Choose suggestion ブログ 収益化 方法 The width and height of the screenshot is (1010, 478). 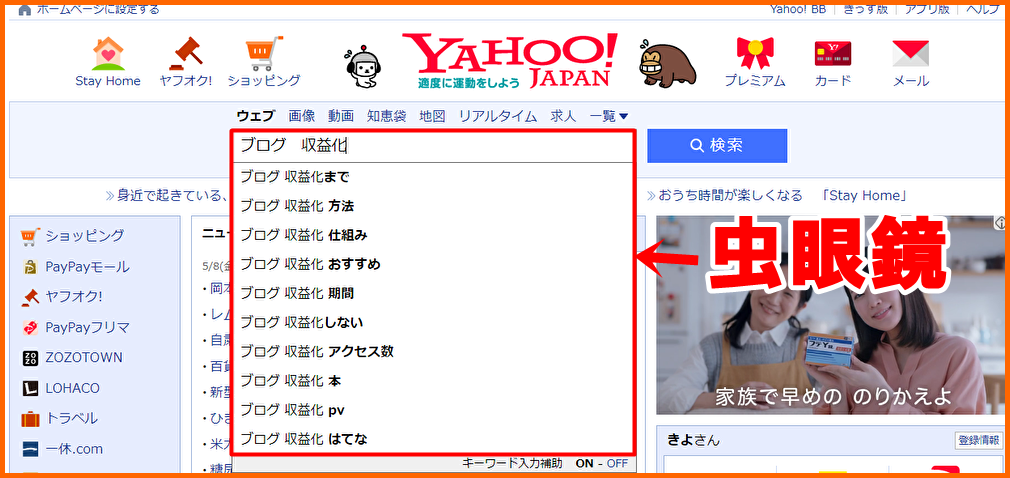[x=433, y=206]
